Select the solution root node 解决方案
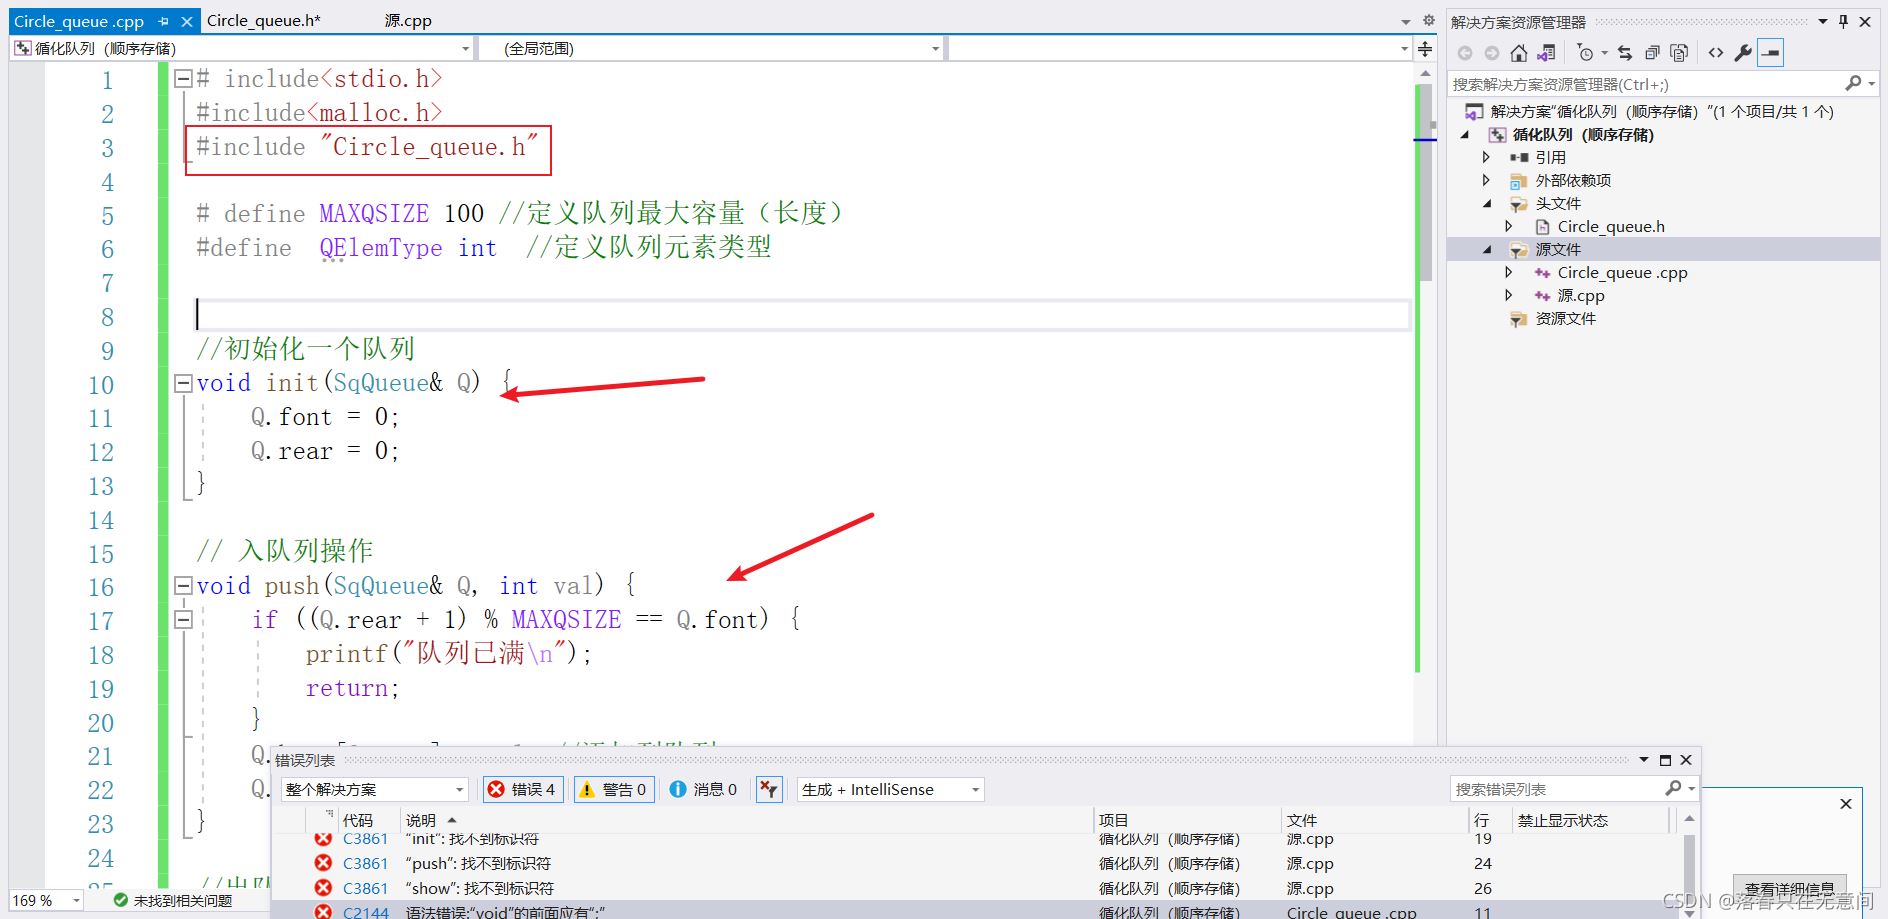Viewport: 1888px width, 919px height. click(1662, 112)
